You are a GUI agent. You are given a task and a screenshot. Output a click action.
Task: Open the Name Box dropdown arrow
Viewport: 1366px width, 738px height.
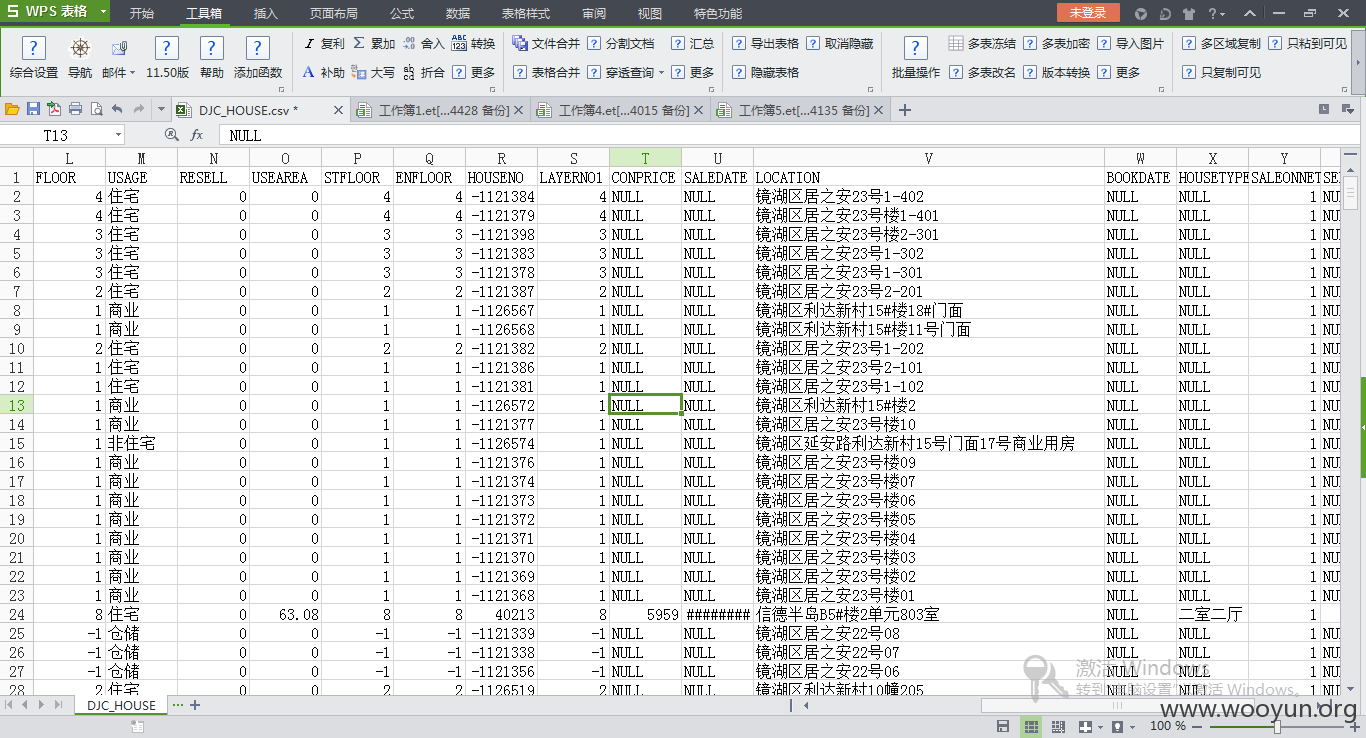click(x=118, y=135)
